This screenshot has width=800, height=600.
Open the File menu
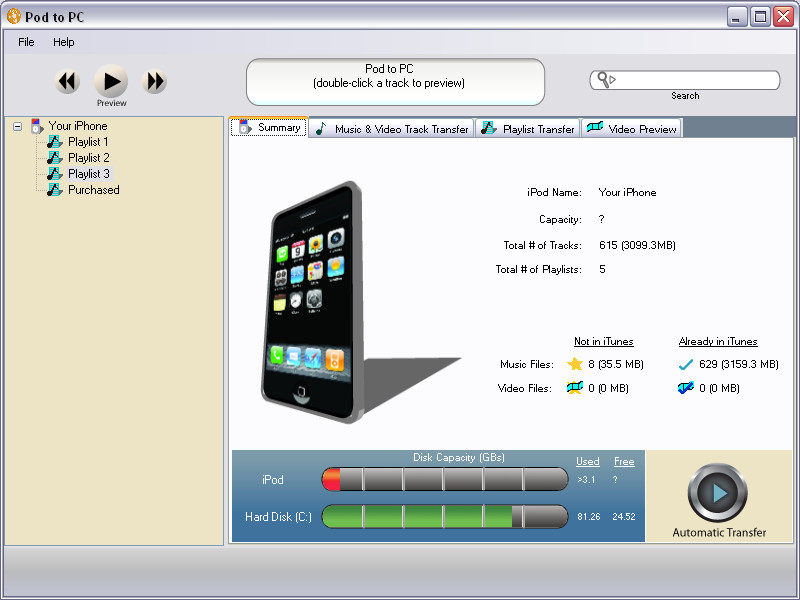coord(26,42)
